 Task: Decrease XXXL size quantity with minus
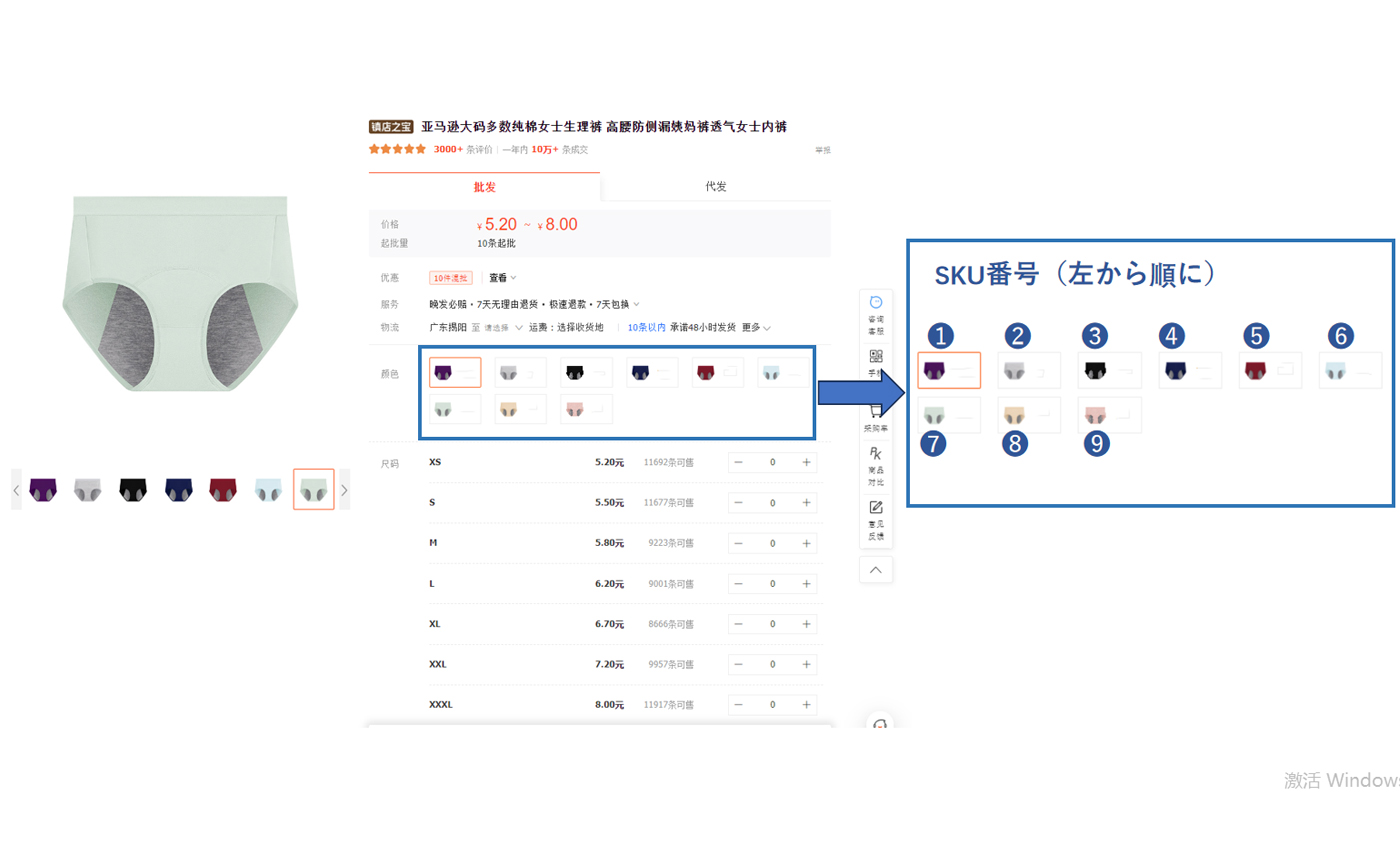738,705
